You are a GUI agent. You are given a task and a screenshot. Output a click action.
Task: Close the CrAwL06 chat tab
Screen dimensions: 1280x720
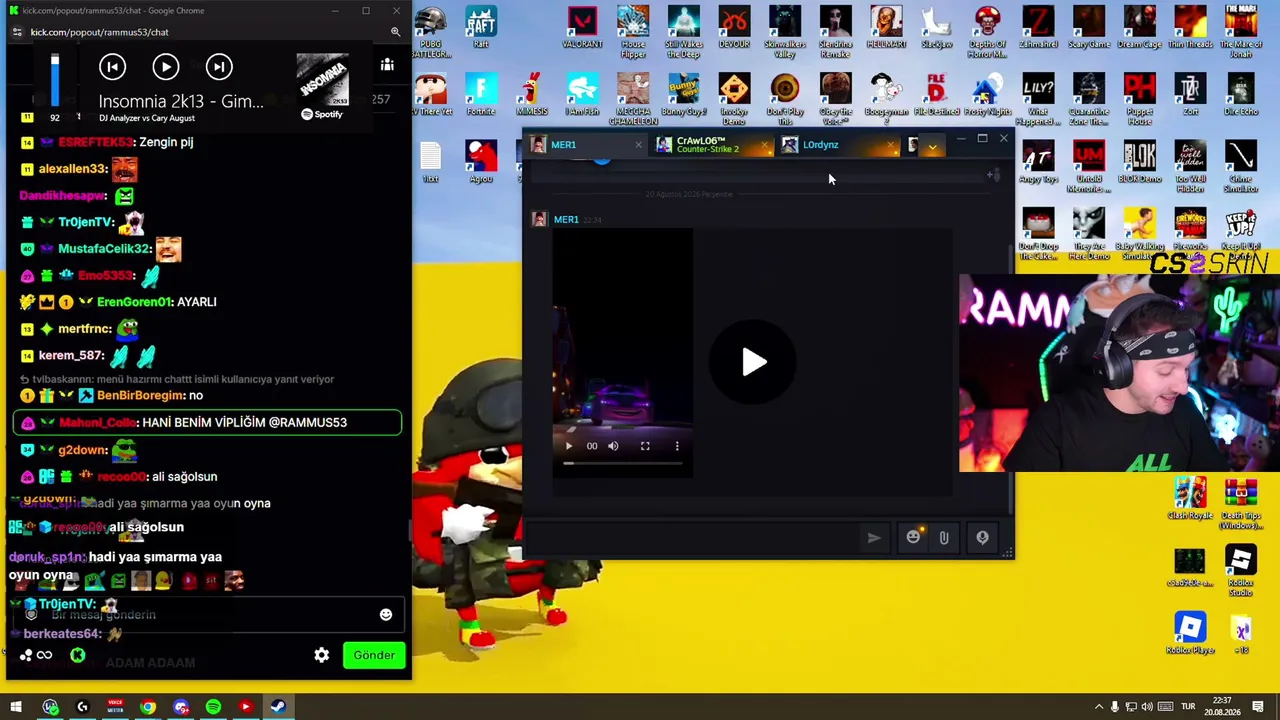point(765,145)
